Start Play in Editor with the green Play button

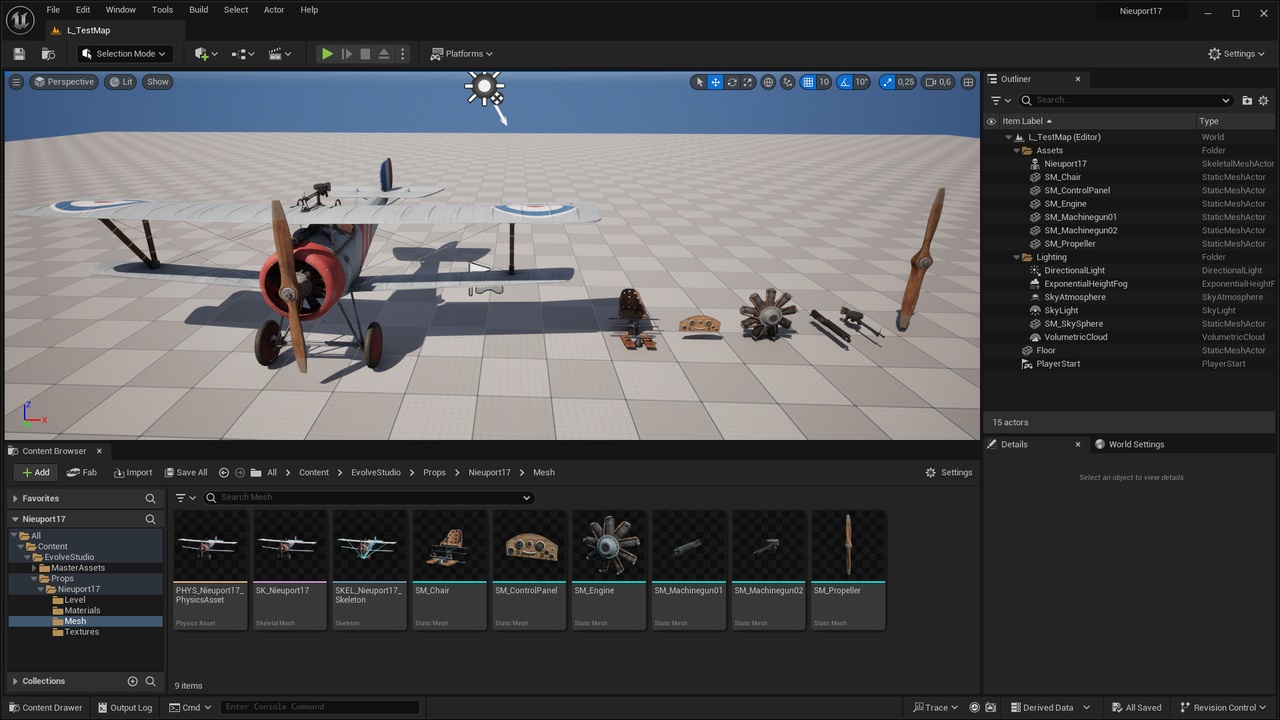[x=327, y=54]
